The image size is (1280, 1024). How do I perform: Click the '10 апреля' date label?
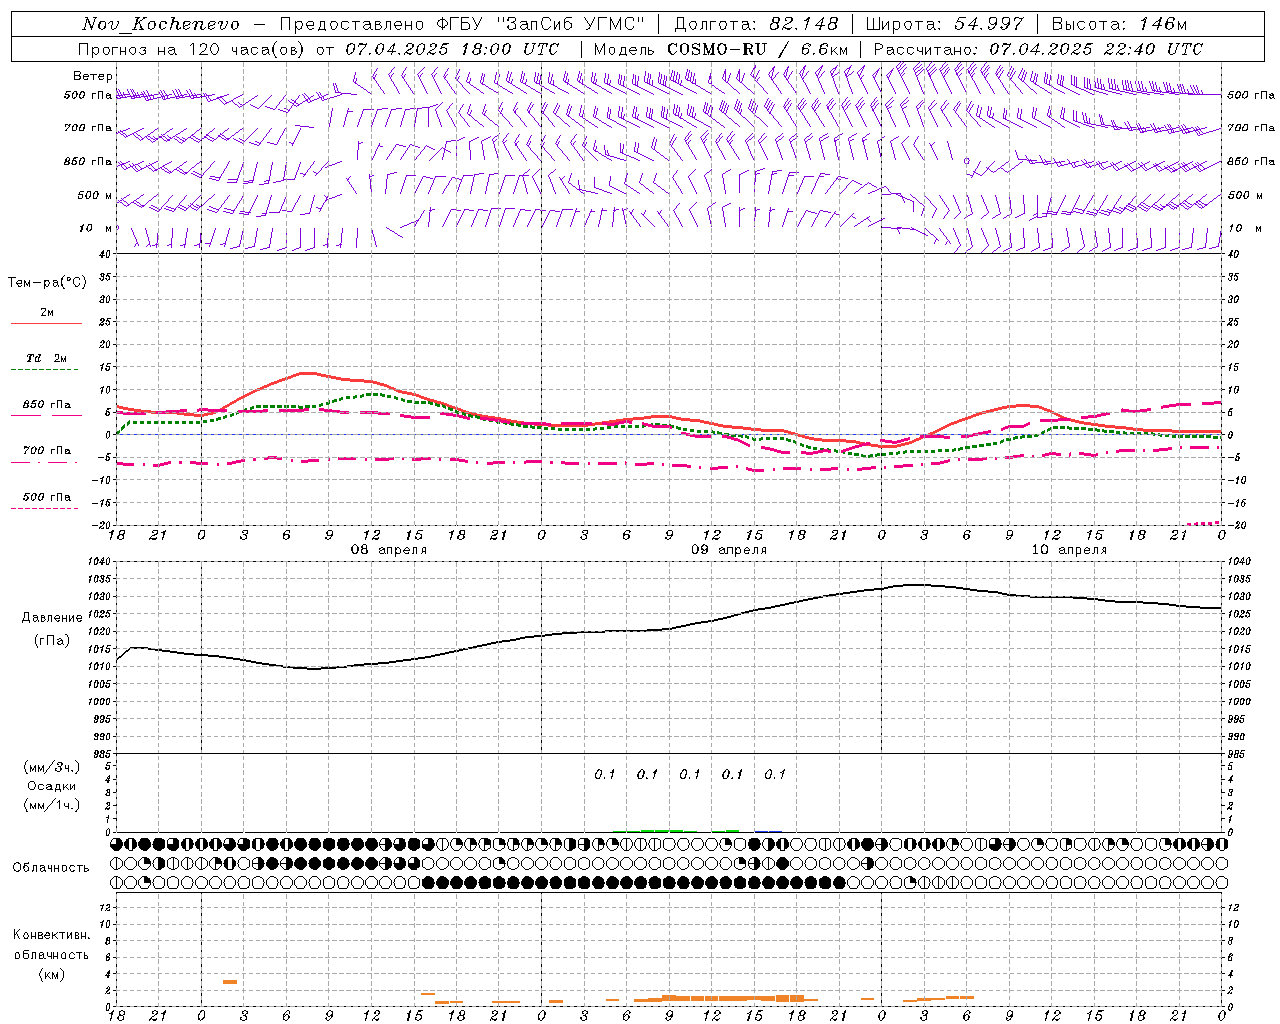coord(1070,550)
